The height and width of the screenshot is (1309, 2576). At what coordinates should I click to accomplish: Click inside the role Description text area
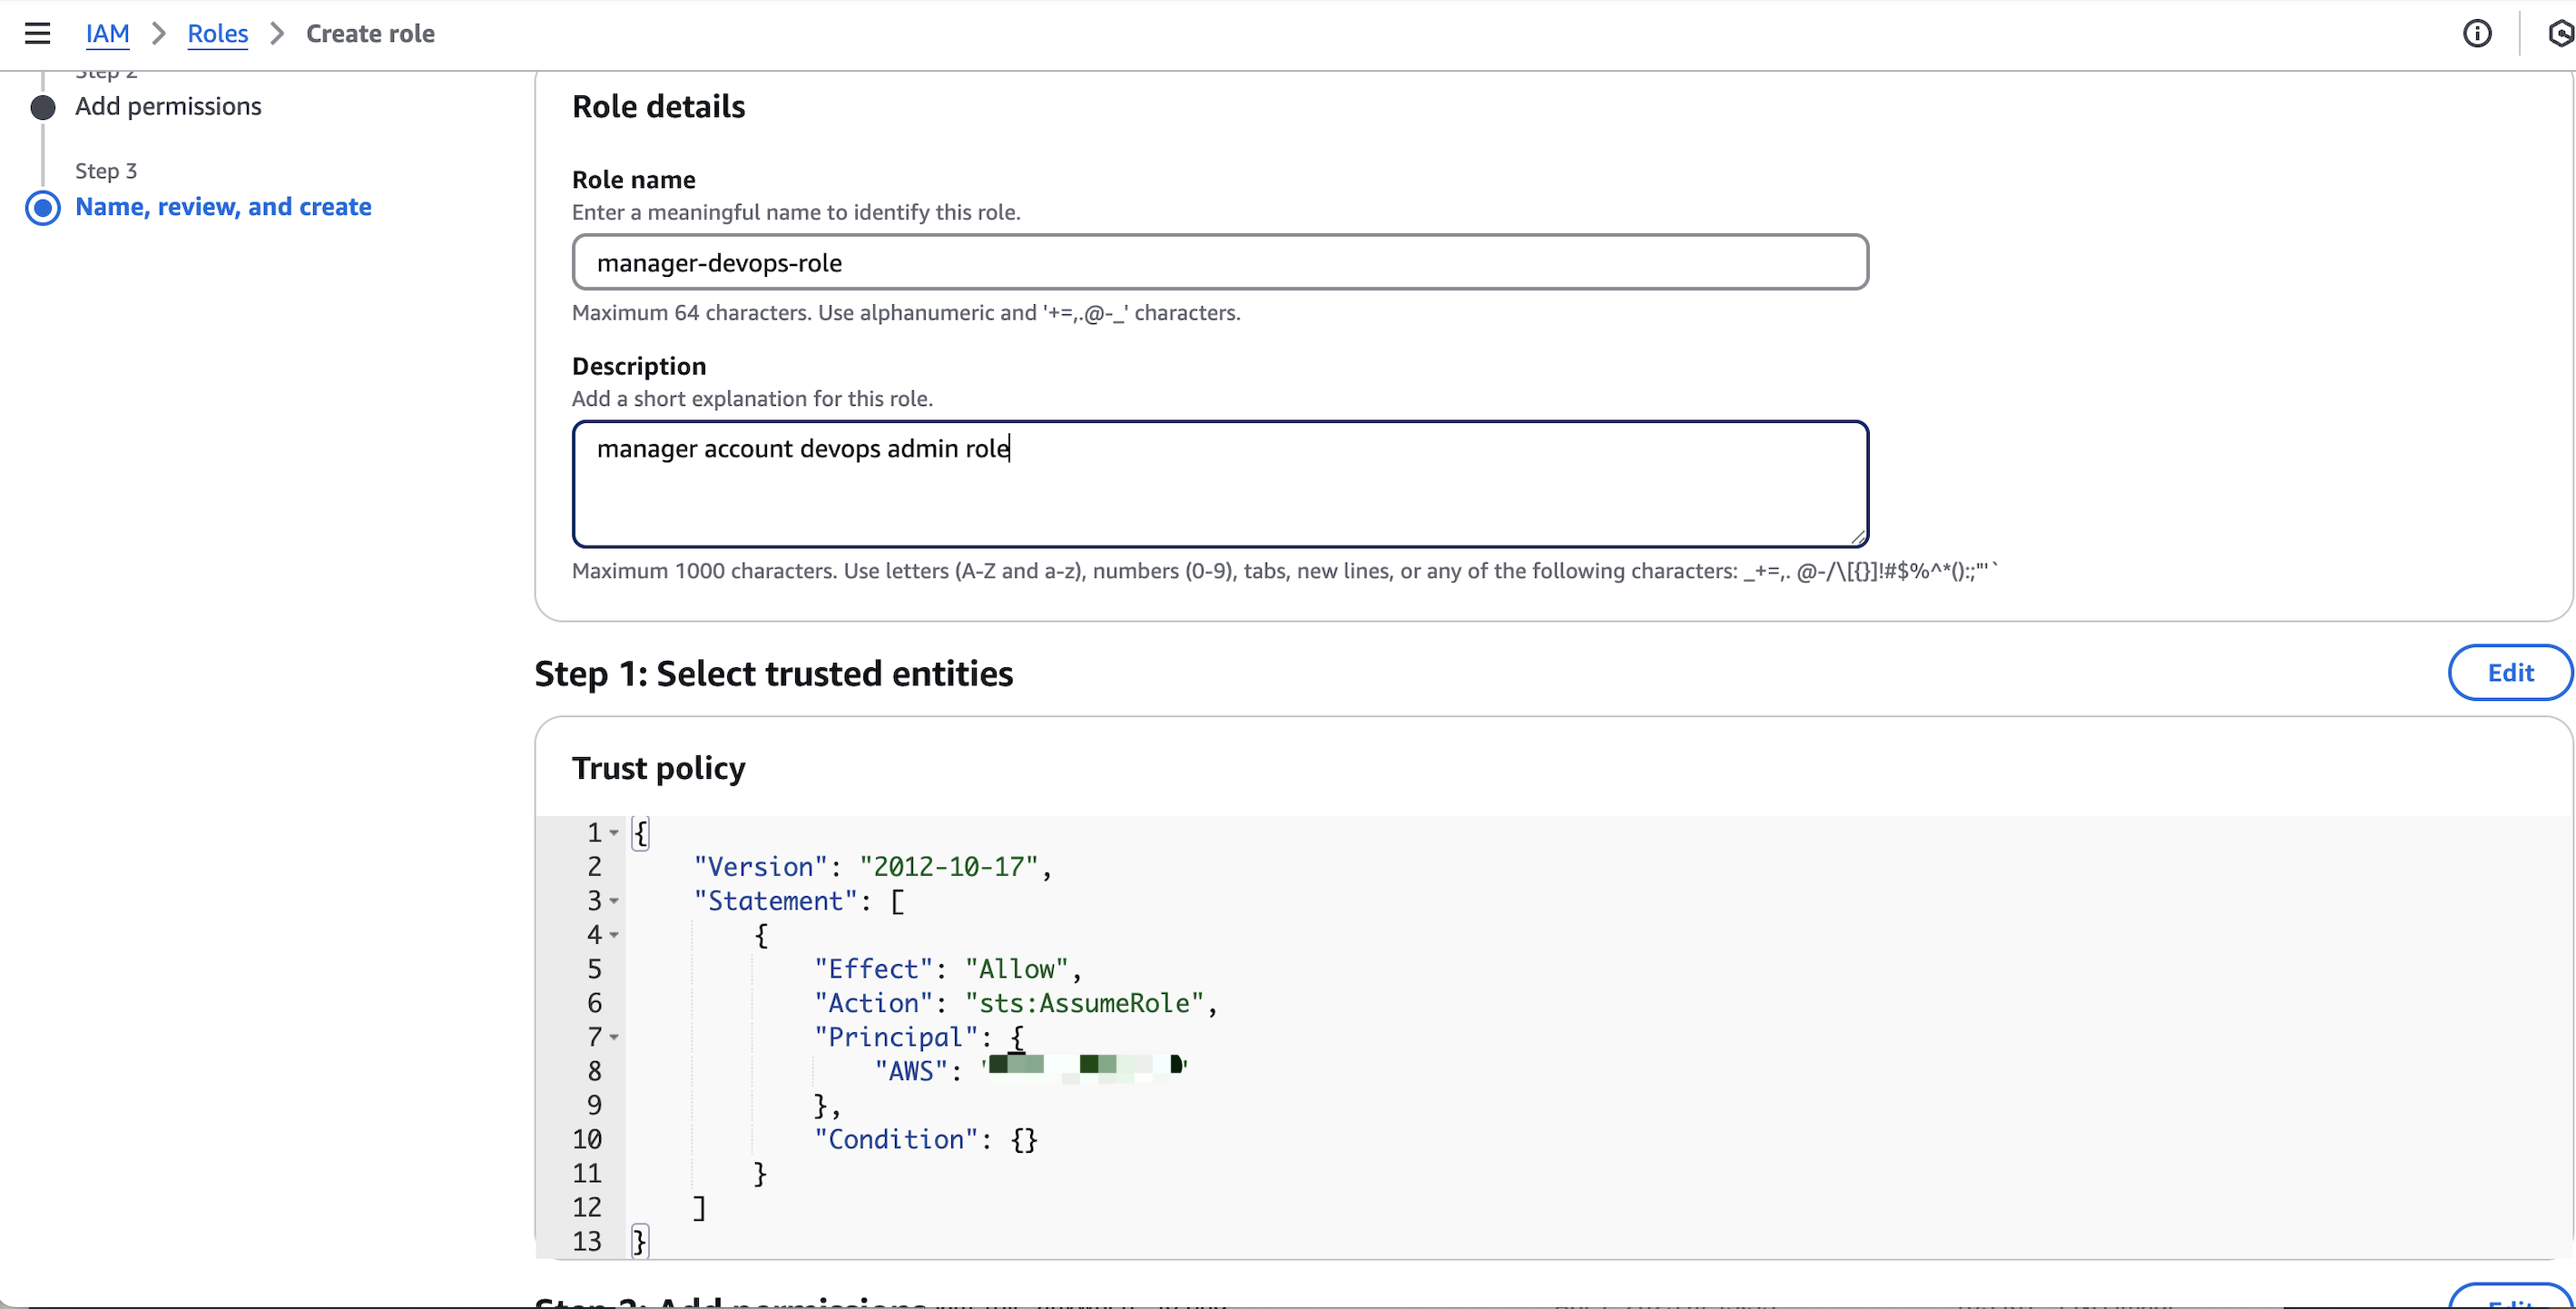(1219, 483)
